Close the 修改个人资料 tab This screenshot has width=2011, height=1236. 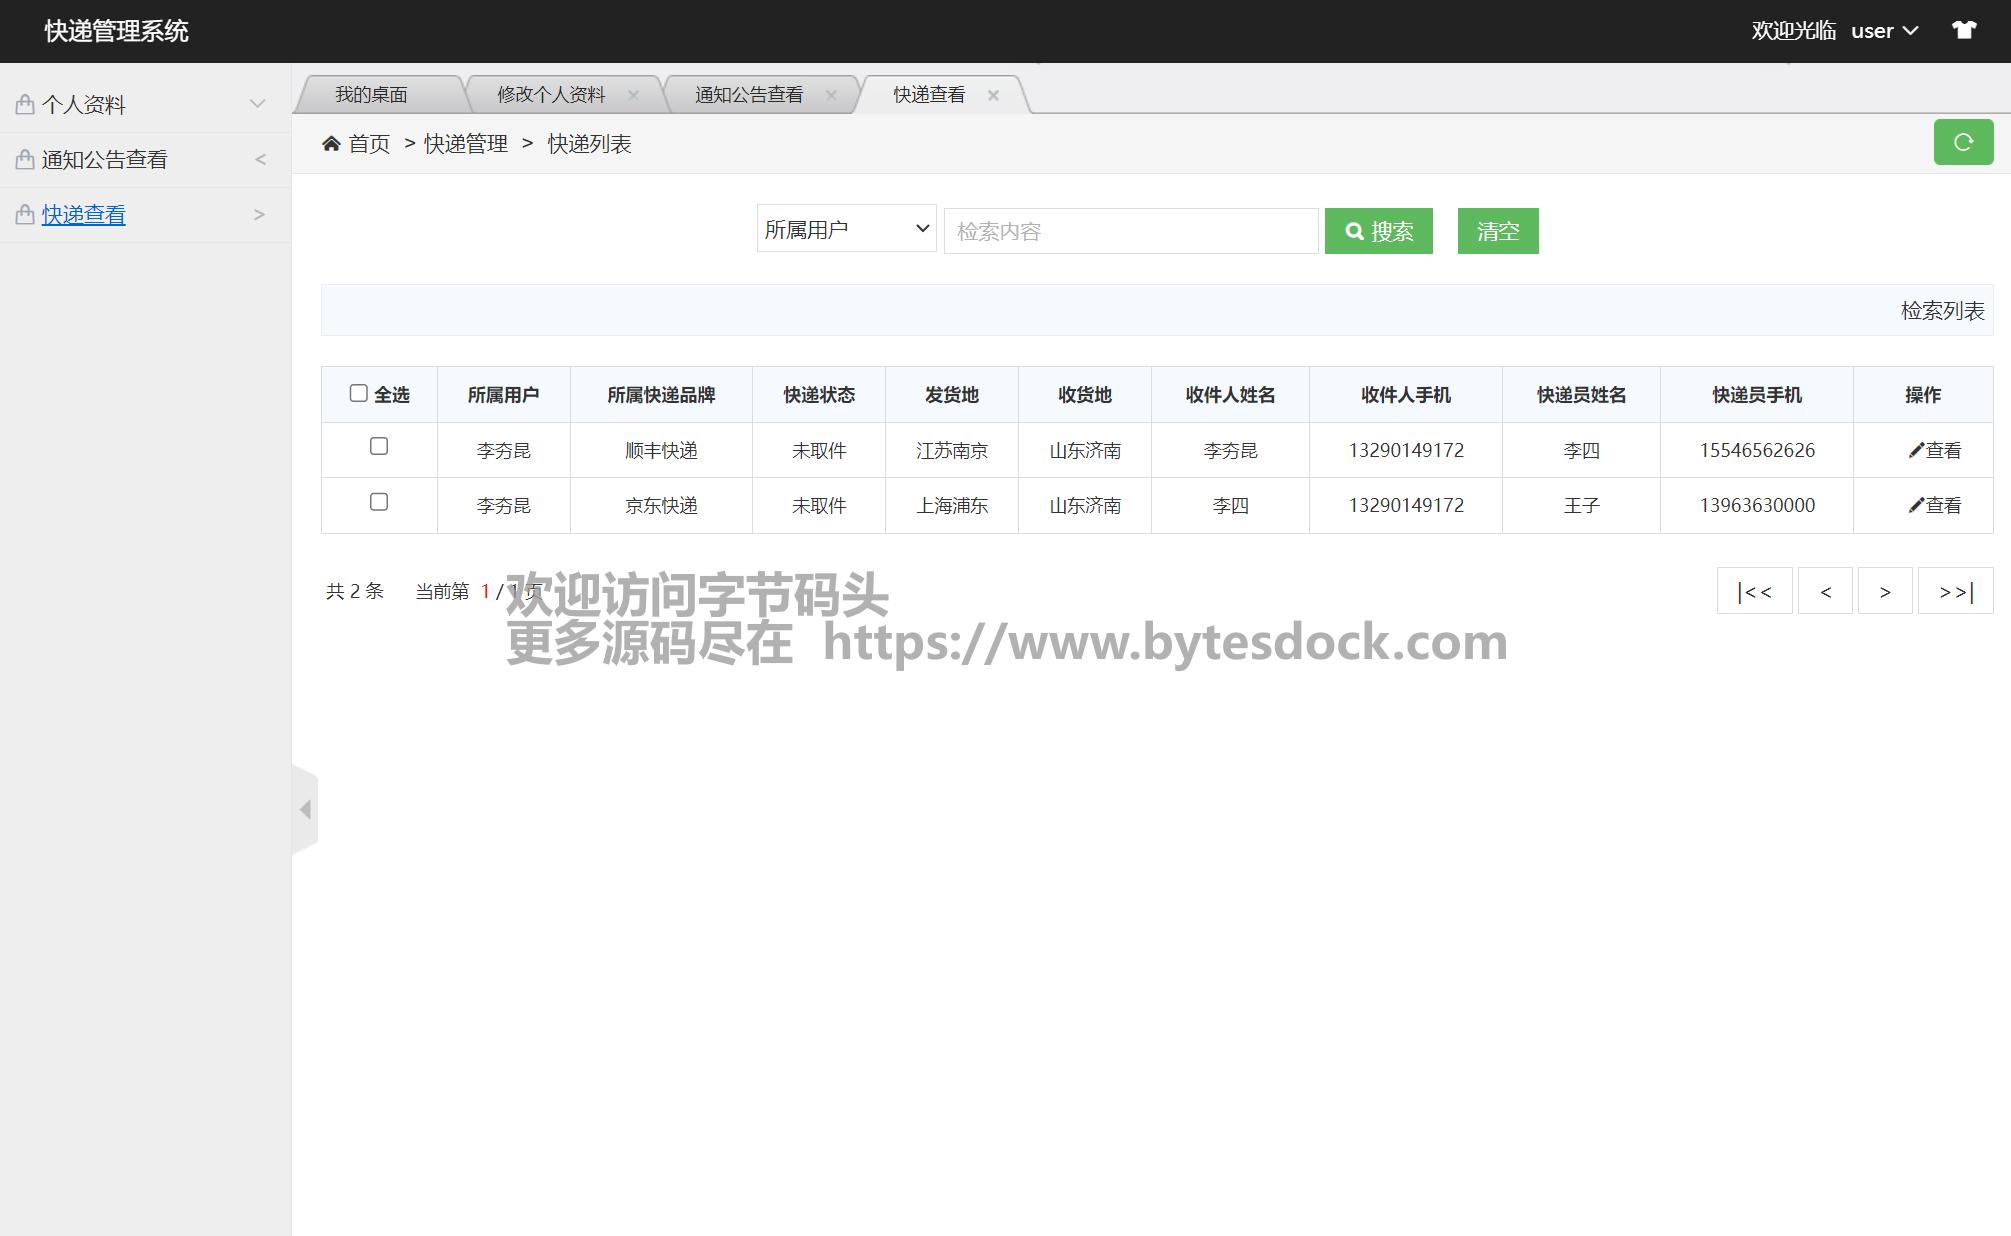click(x=633, y=95)
